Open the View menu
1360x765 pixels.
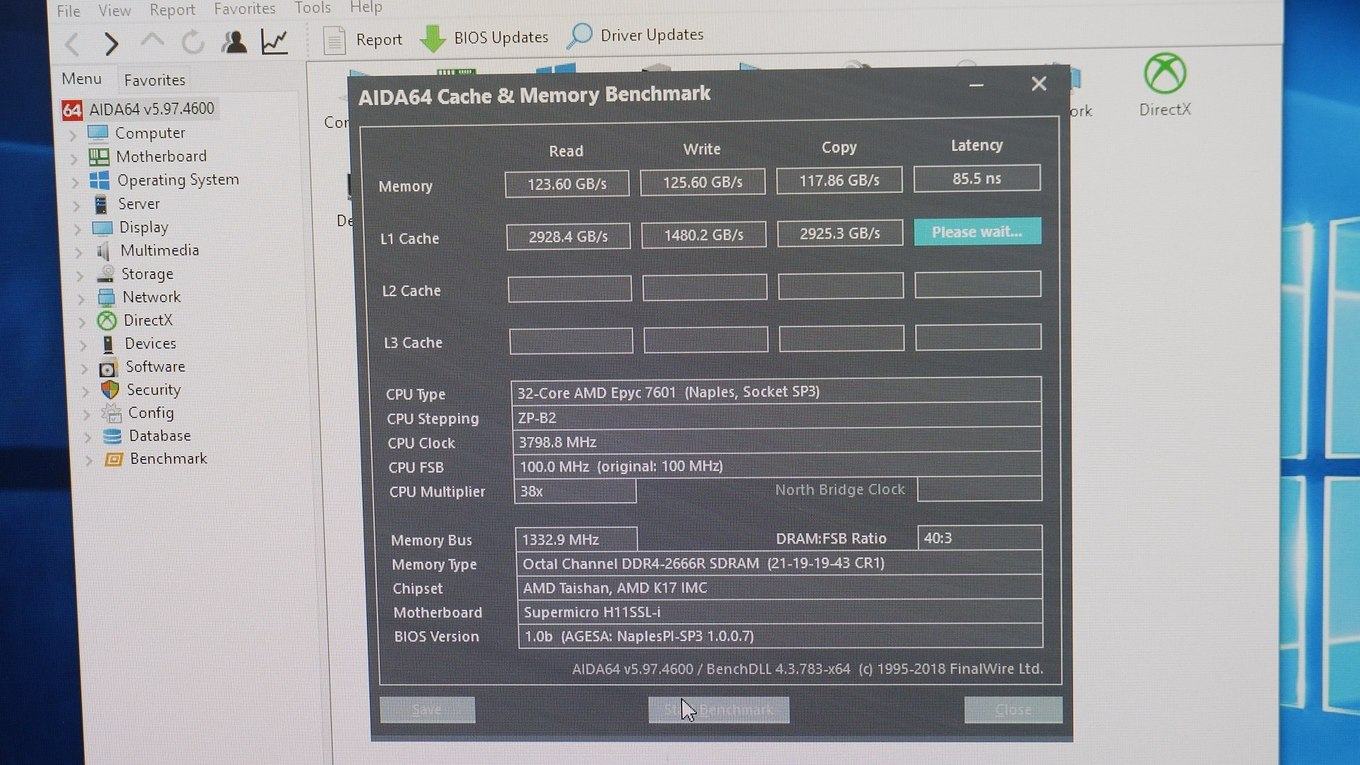(115, 10)
